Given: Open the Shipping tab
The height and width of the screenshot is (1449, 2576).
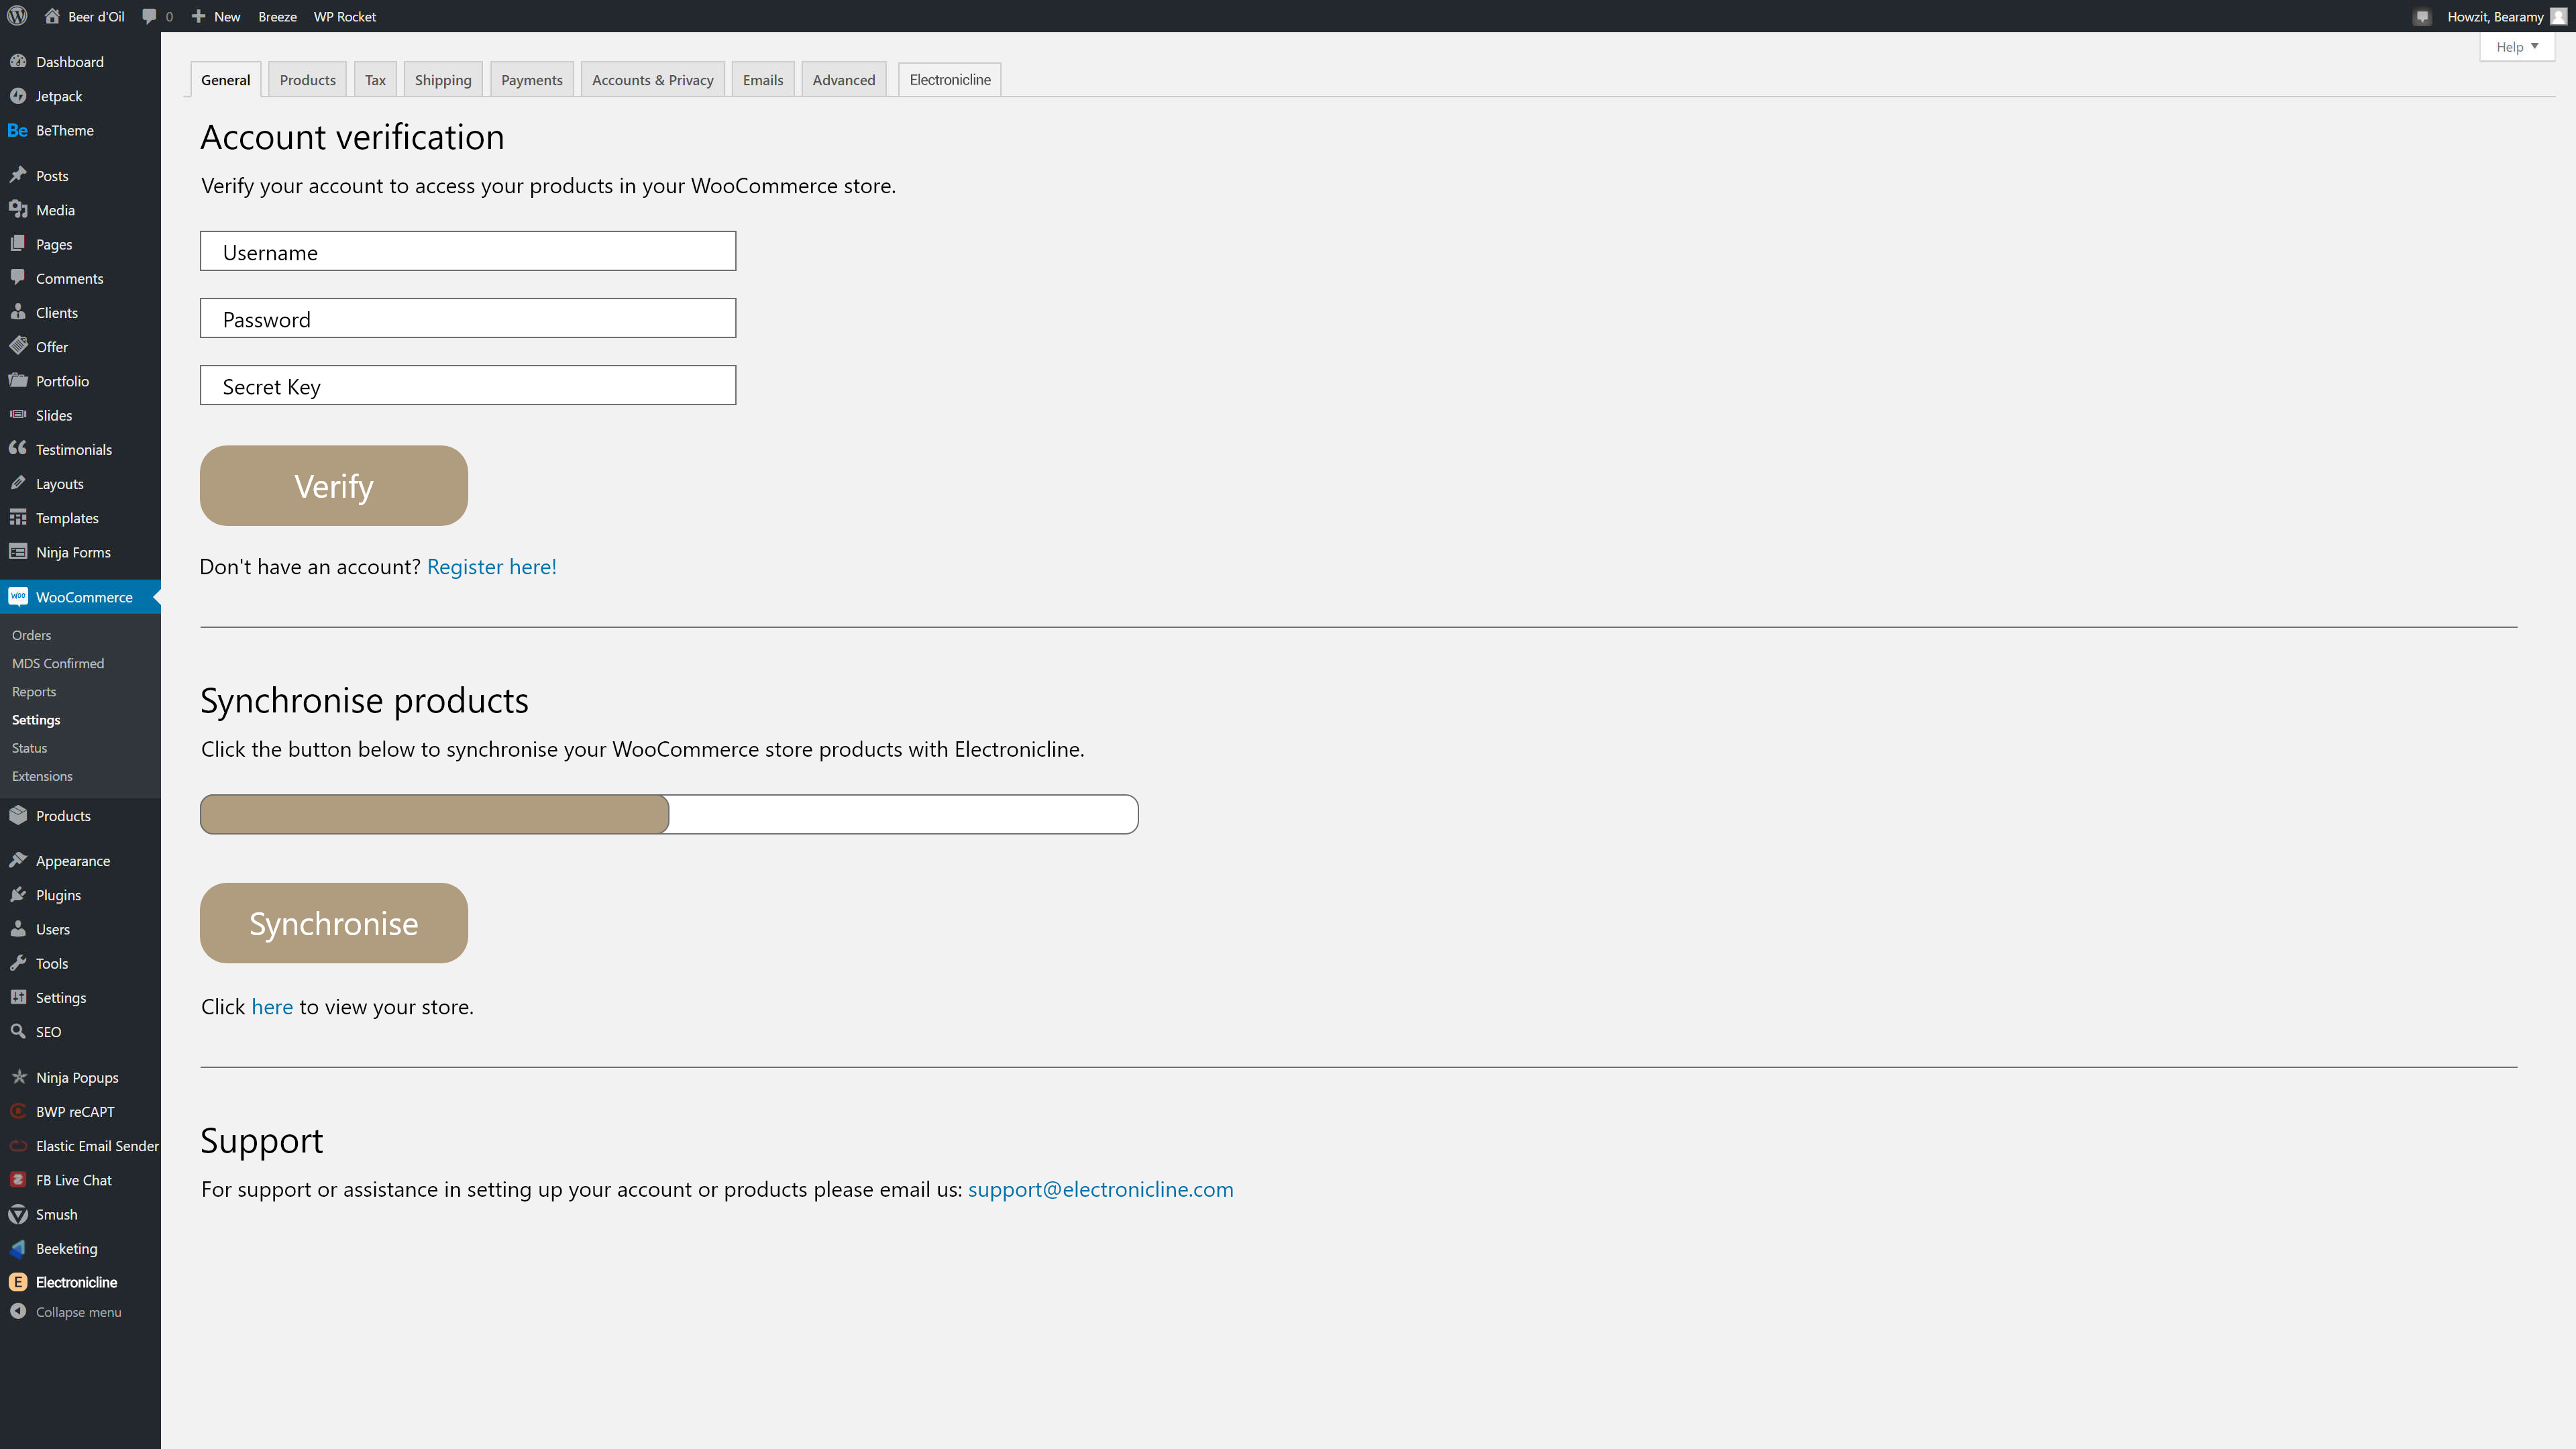Looking at the screenshot, I should (x=443, y=80).
